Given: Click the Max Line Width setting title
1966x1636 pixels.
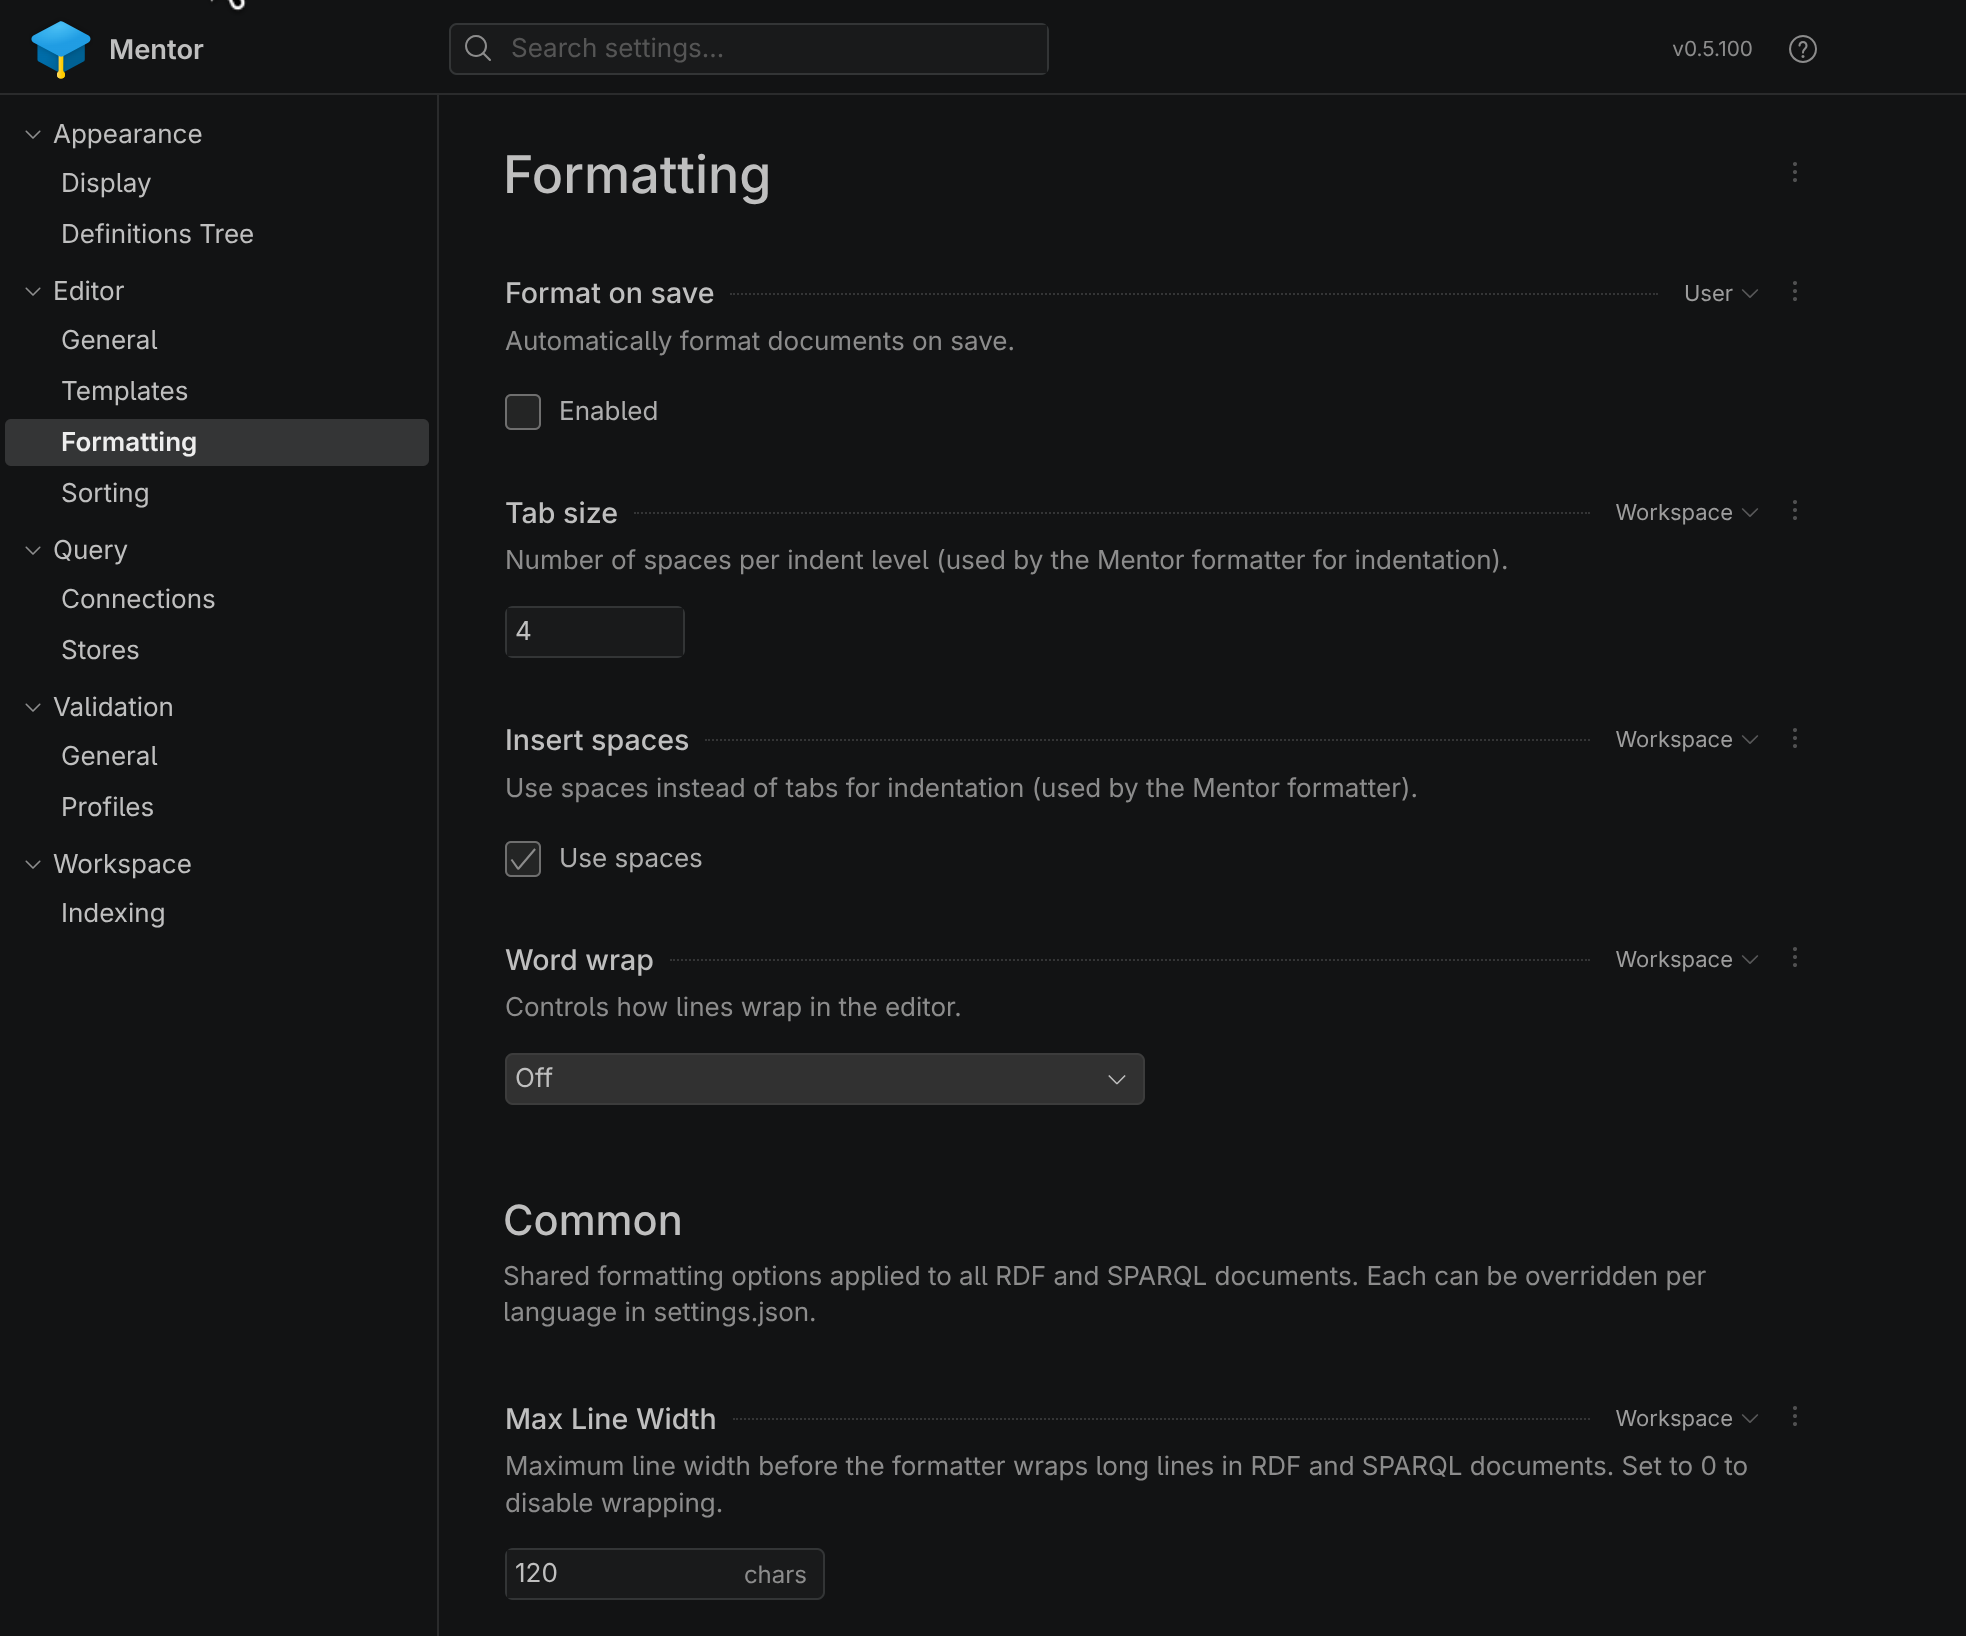Looking at the screenshot, I should pos(610,1419).
